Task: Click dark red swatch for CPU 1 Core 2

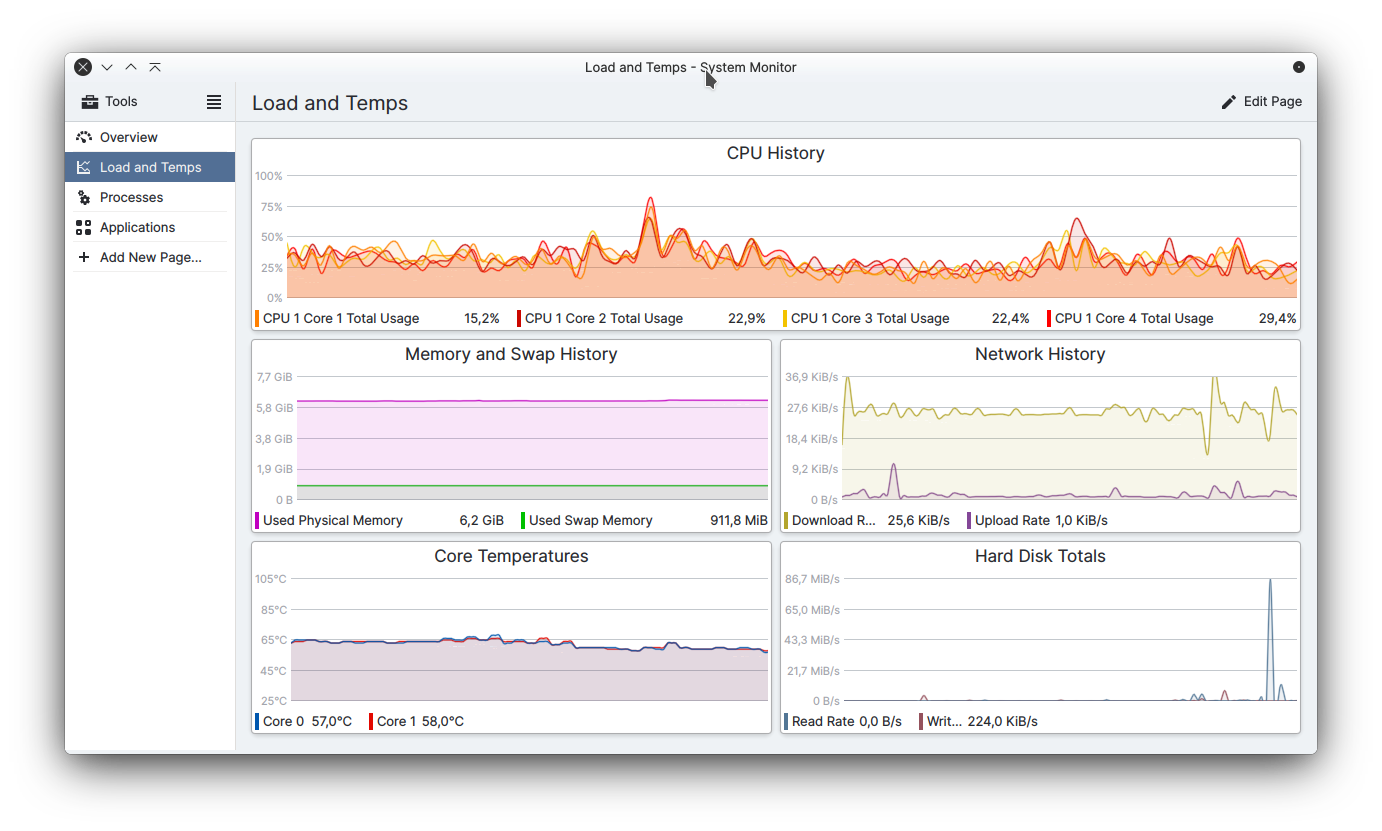Action: click(519, 318)
